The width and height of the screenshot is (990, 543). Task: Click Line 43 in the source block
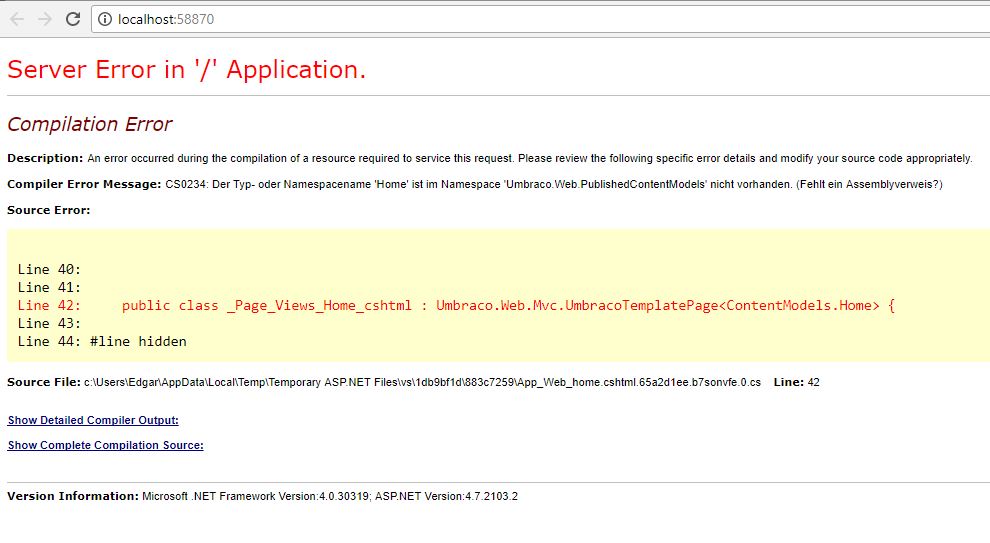[x=49, y=323]
